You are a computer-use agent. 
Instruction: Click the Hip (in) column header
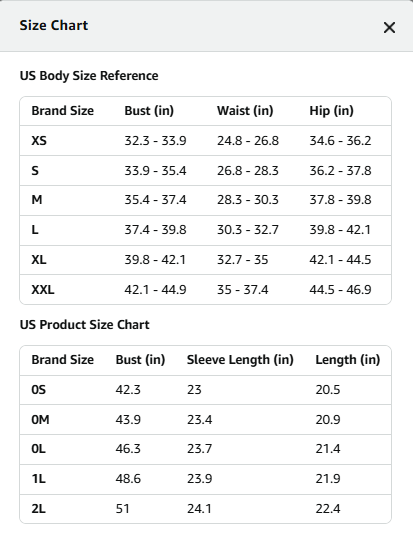tap(331, 111)
